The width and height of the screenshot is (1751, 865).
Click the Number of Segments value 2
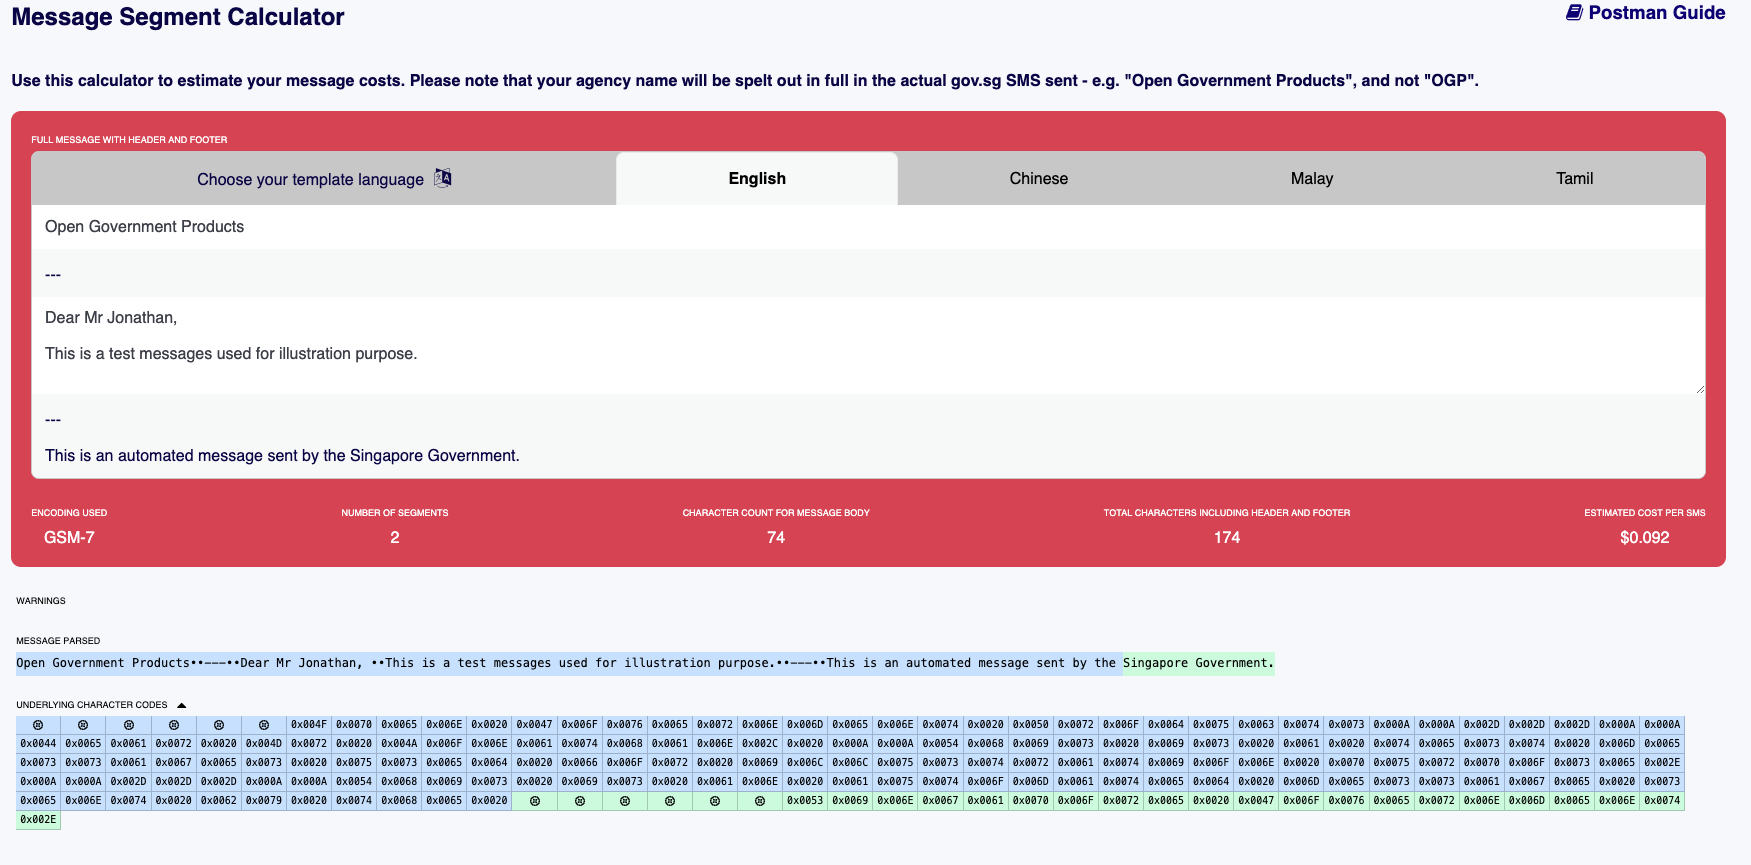coord(395,538)
